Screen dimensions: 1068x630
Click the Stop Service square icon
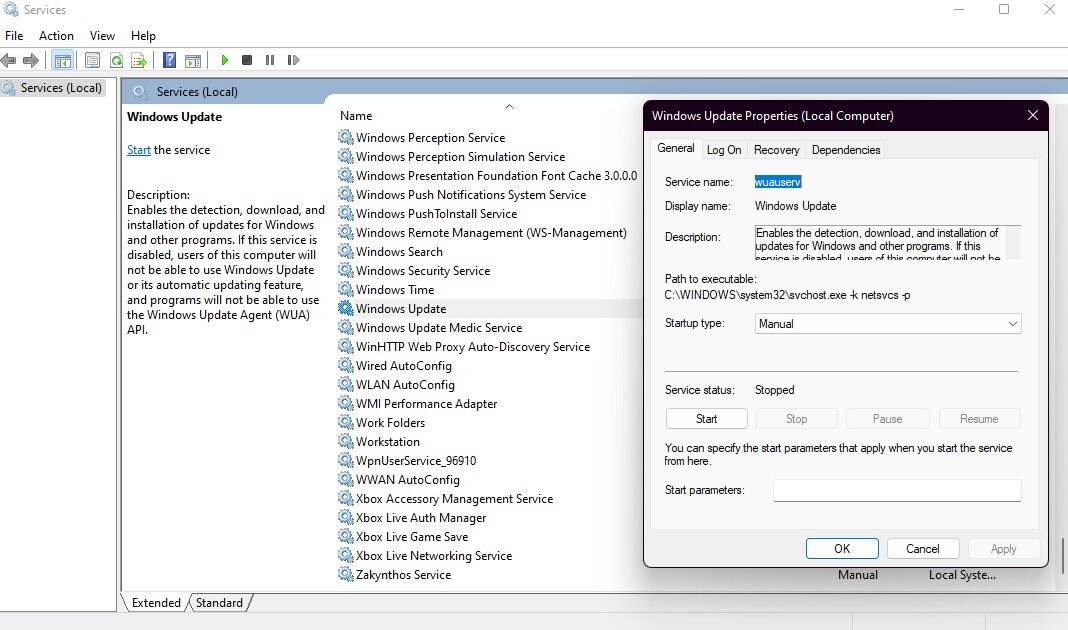247,60
